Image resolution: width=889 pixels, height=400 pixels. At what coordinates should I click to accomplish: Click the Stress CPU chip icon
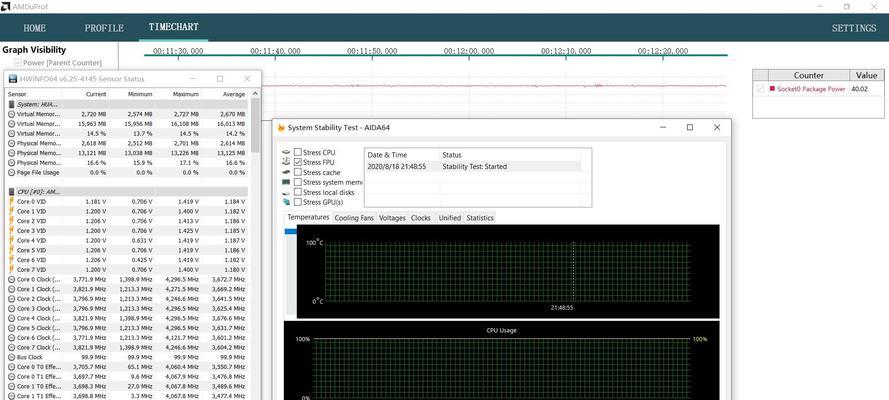pyautogui.click(x=286, y=152)
